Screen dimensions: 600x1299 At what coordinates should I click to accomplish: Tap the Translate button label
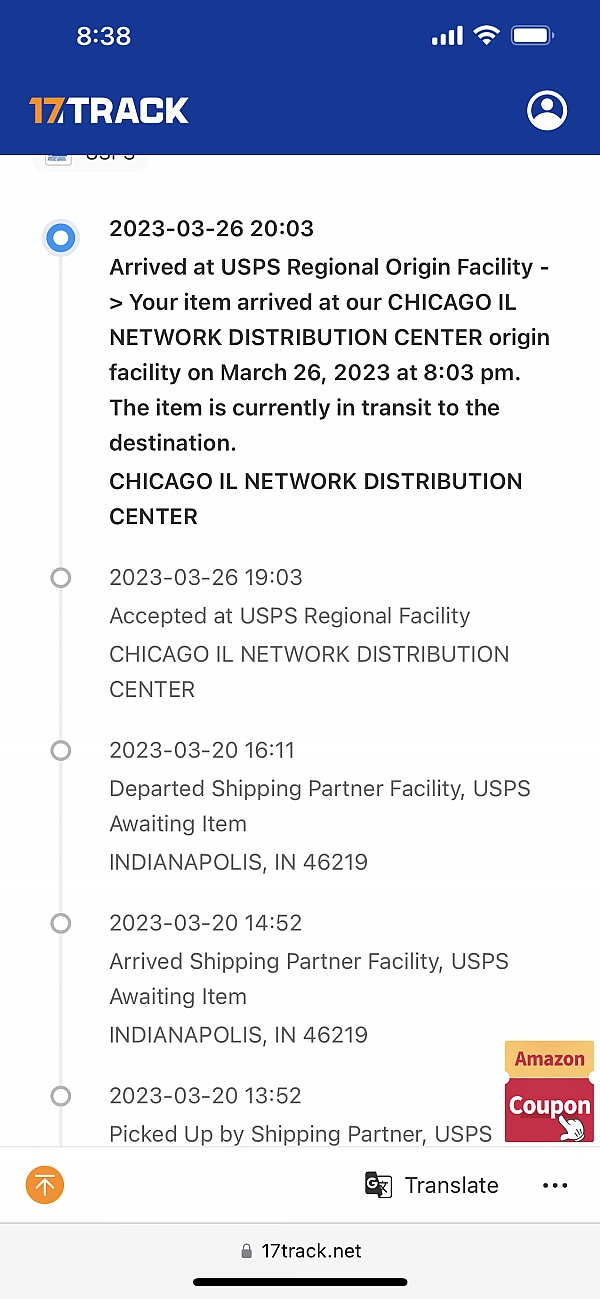[x=451, y=1185]
